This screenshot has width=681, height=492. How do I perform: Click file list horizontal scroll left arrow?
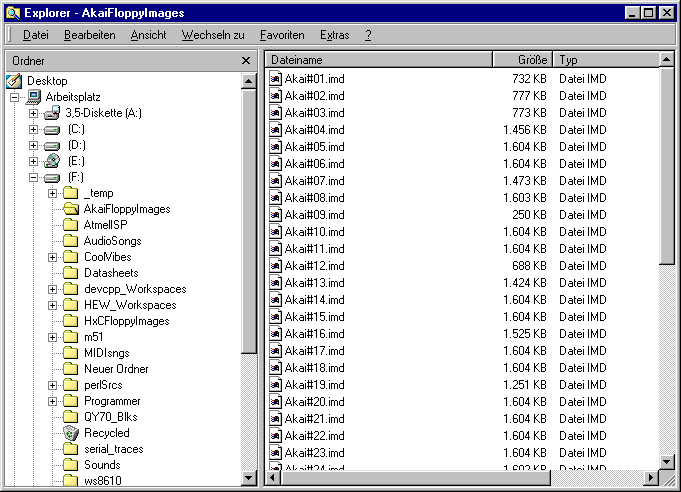point(273,478)
